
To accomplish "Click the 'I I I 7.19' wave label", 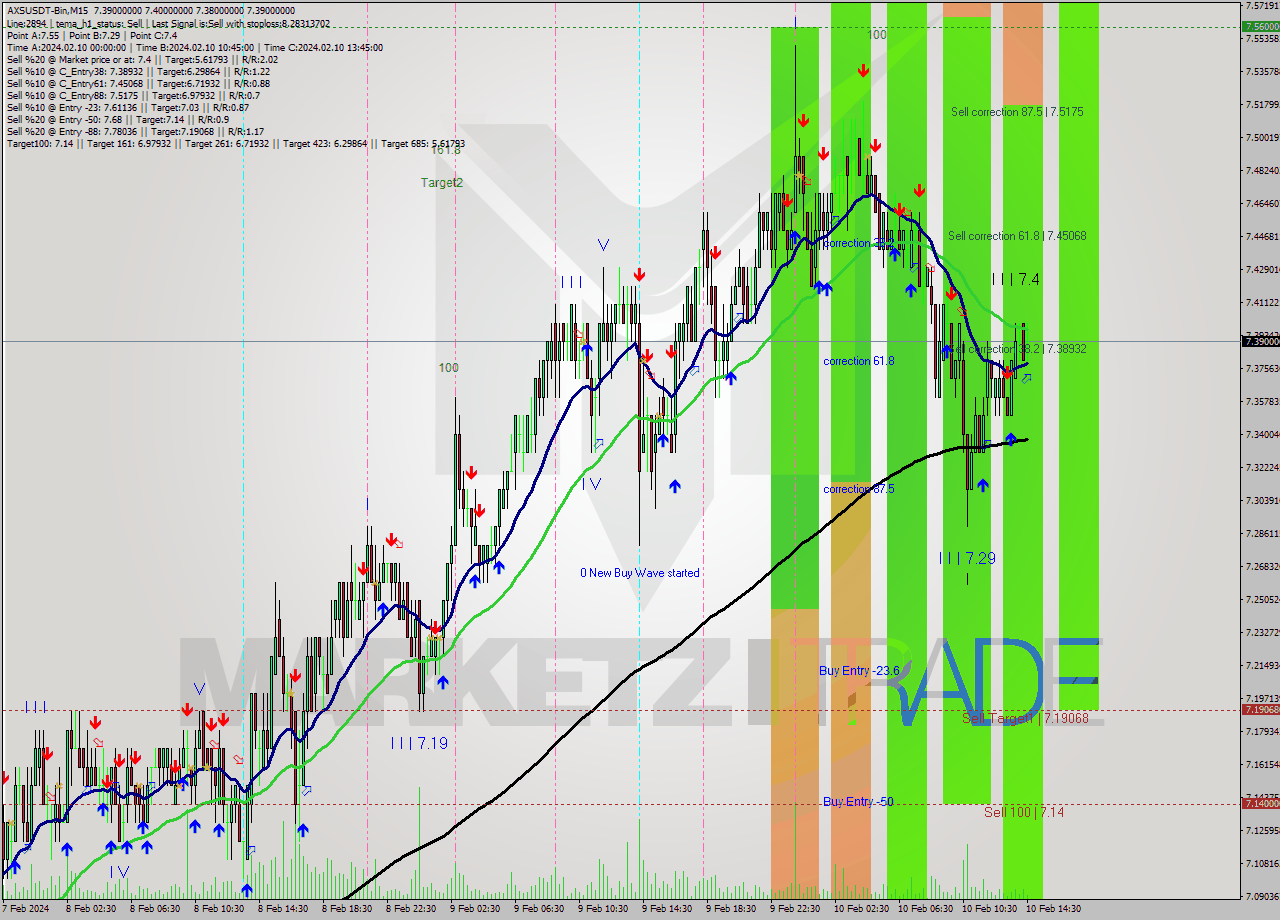I will pyautogui.click(x=419, y=743).
